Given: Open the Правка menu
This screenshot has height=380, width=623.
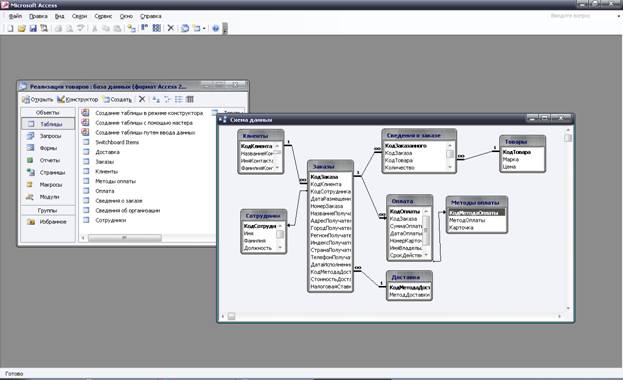Looking at the screenshot, I should tap(38, 16).
